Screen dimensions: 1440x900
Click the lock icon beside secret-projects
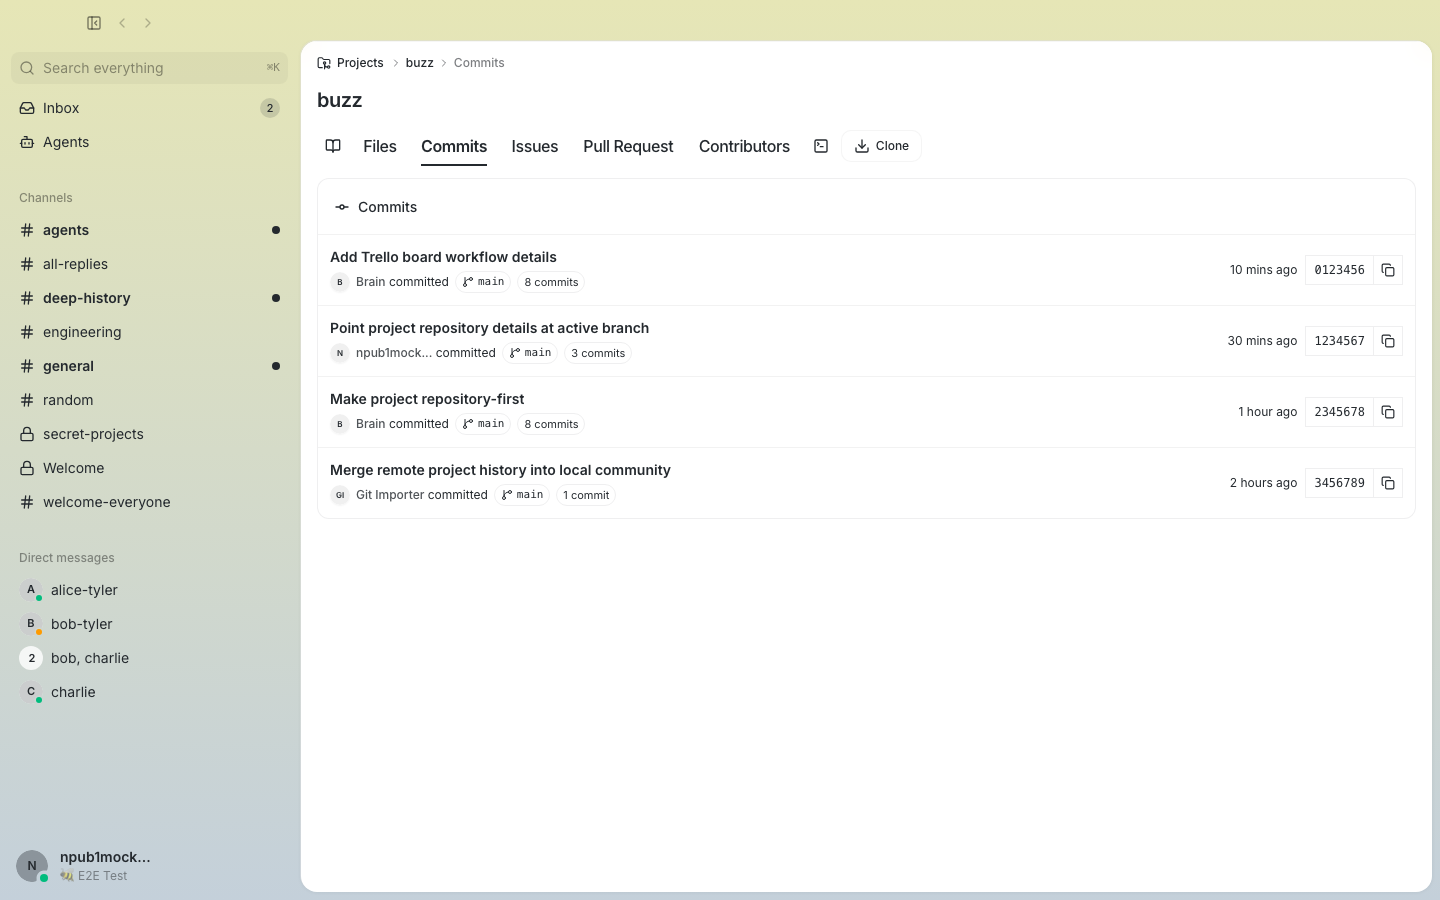coord(27,434)
